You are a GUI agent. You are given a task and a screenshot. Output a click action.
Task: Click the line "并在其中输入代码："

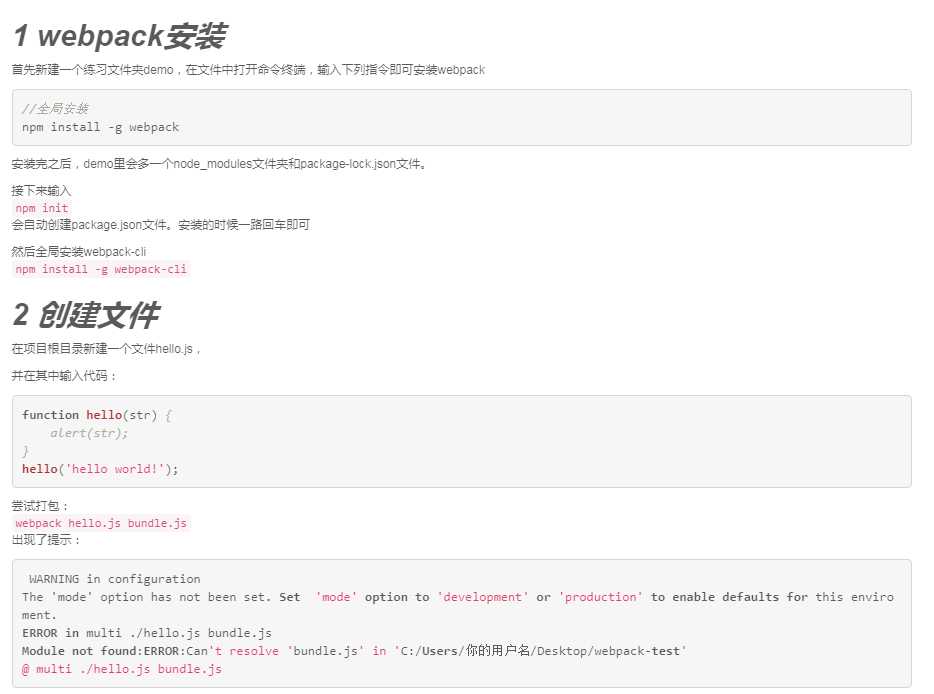click(64, 375)
